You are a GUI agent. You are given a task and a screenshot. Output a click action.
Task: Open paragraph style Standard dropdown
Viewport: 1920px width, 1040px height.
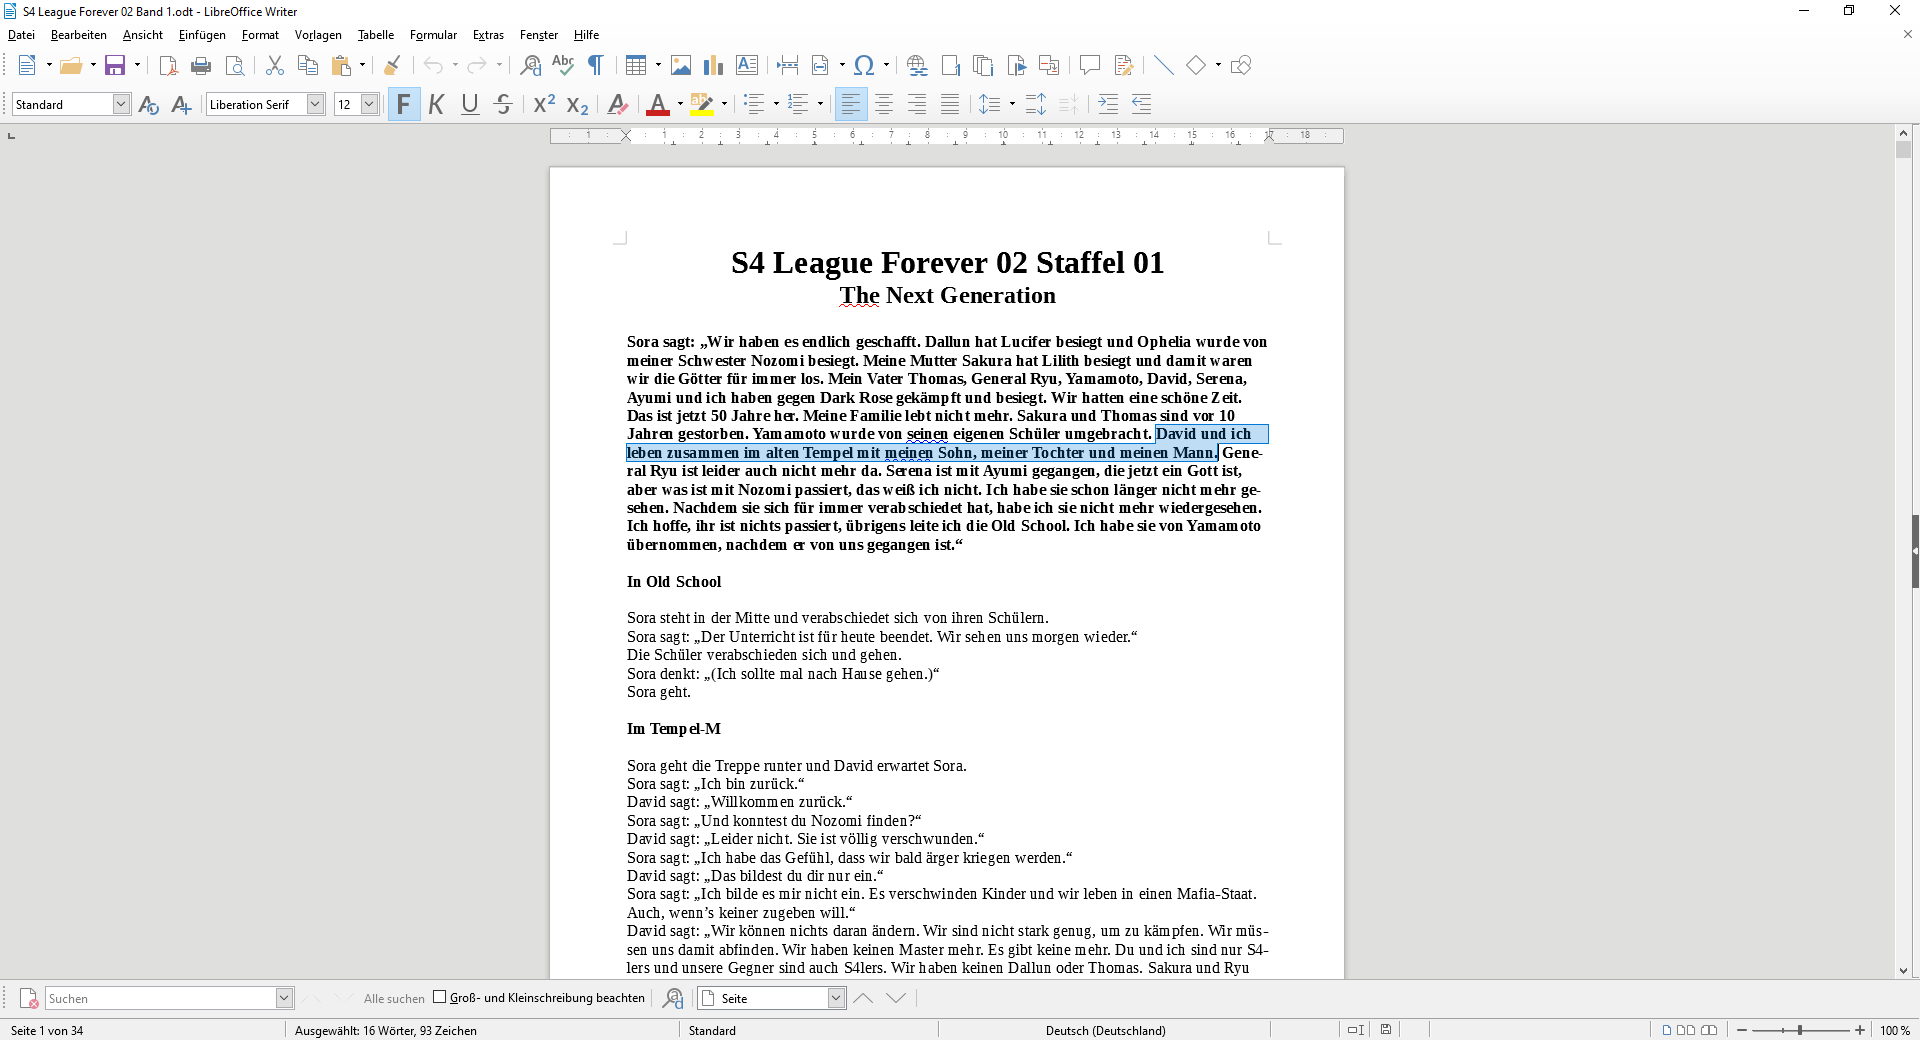(x=121, y=104)
